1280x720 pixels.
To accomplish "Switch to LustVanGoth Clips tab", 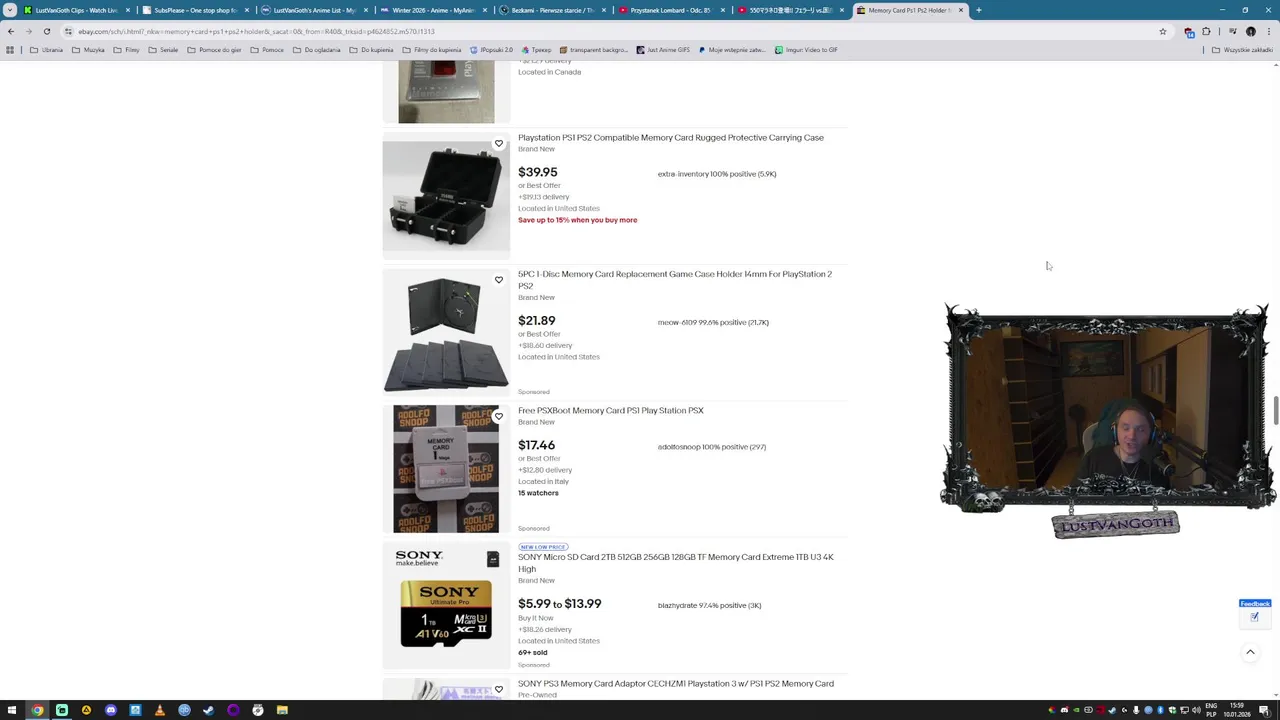I will (76, 10).
